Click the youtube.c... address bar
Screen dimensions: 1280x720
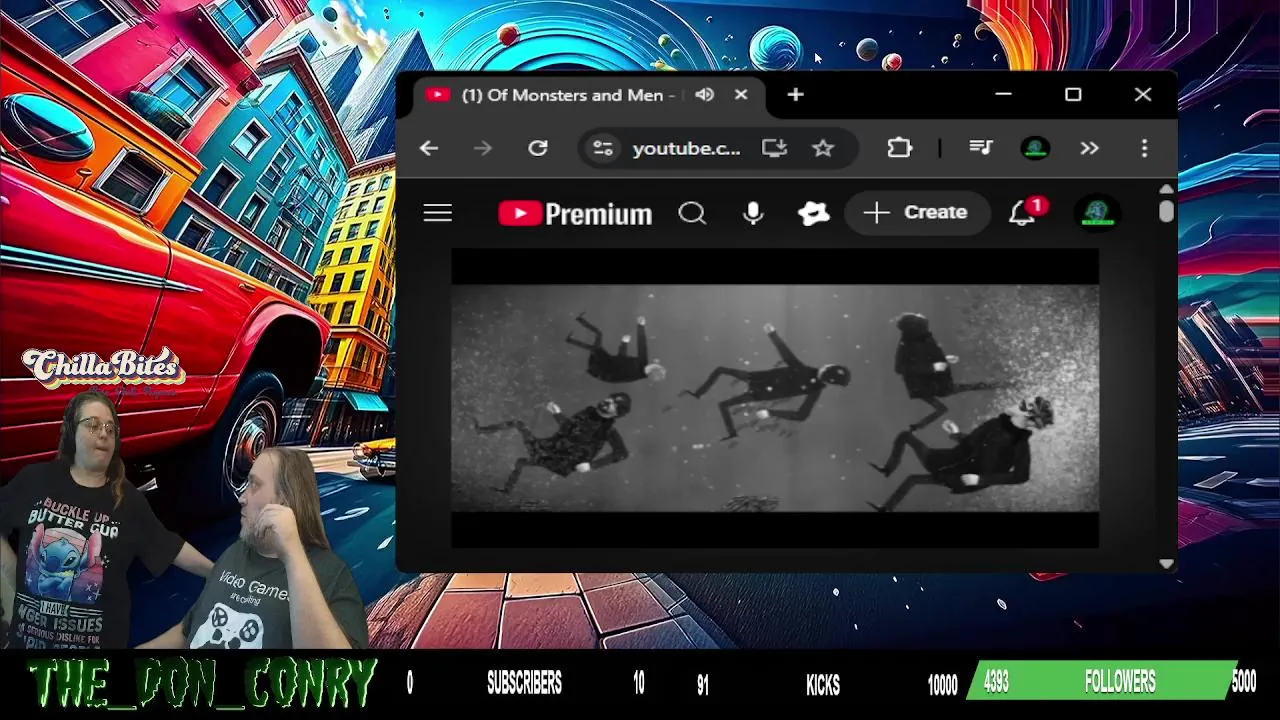[686, 148]
